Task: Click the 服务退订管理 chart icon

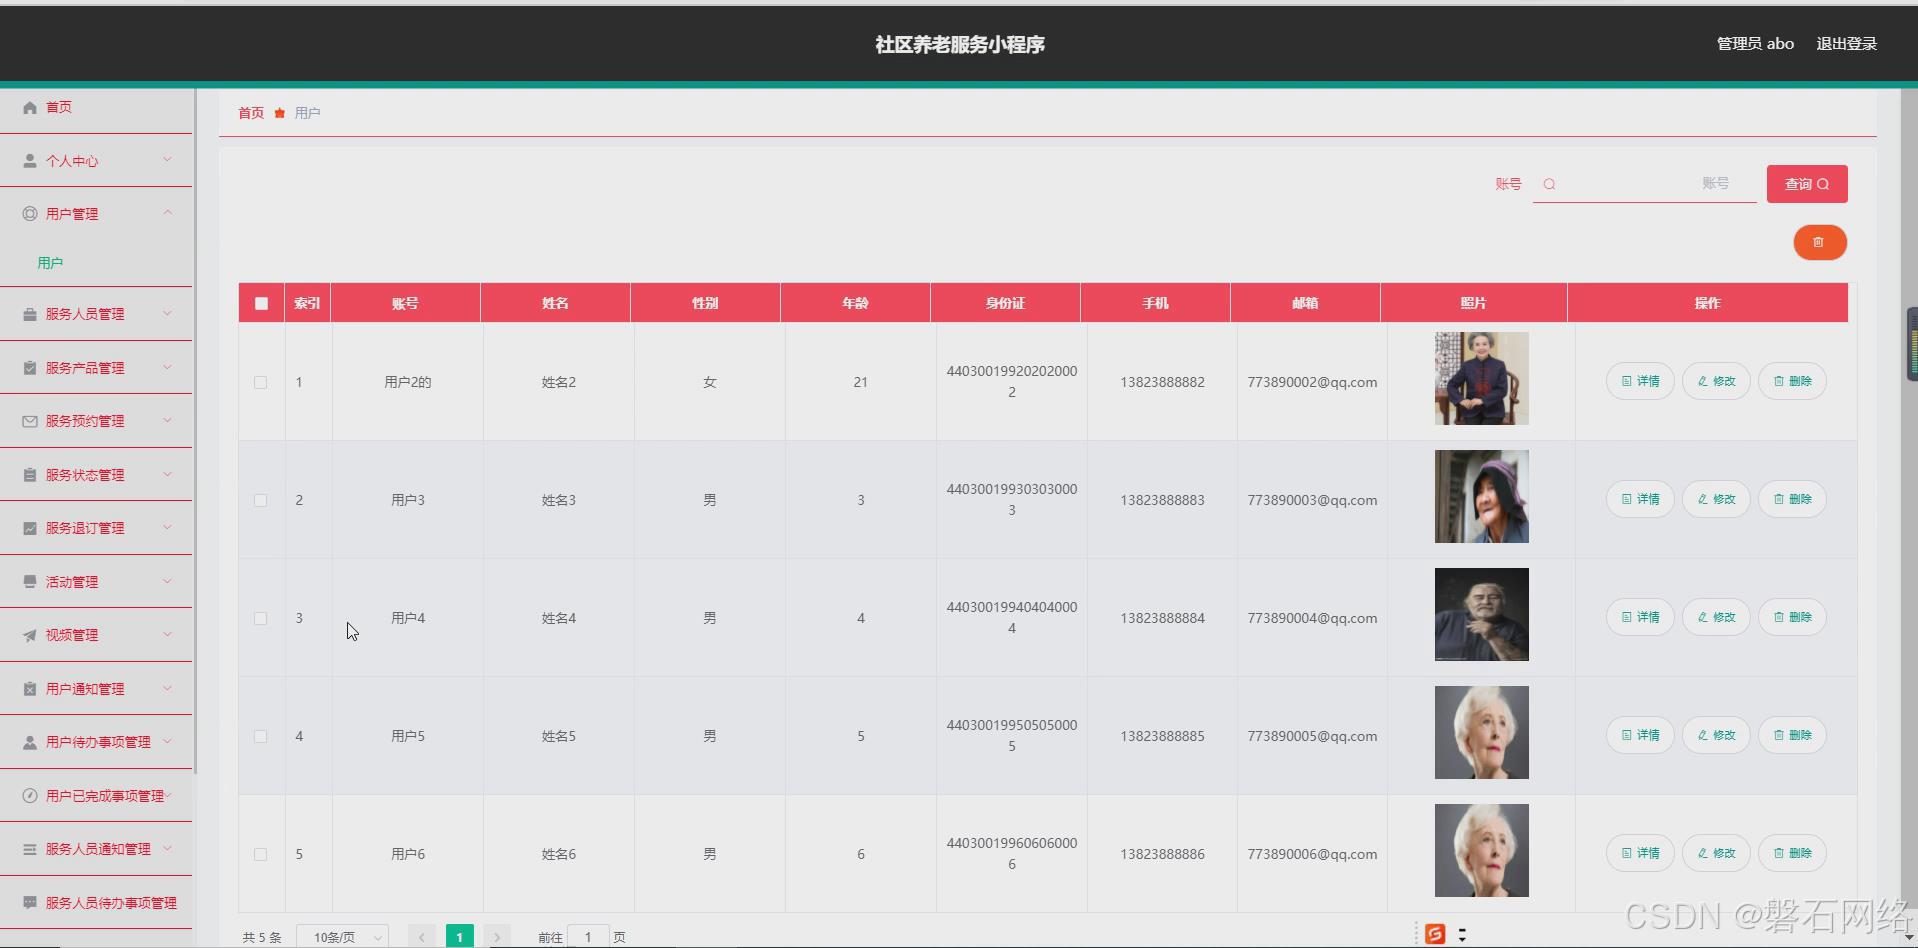Action: point(30,528)
